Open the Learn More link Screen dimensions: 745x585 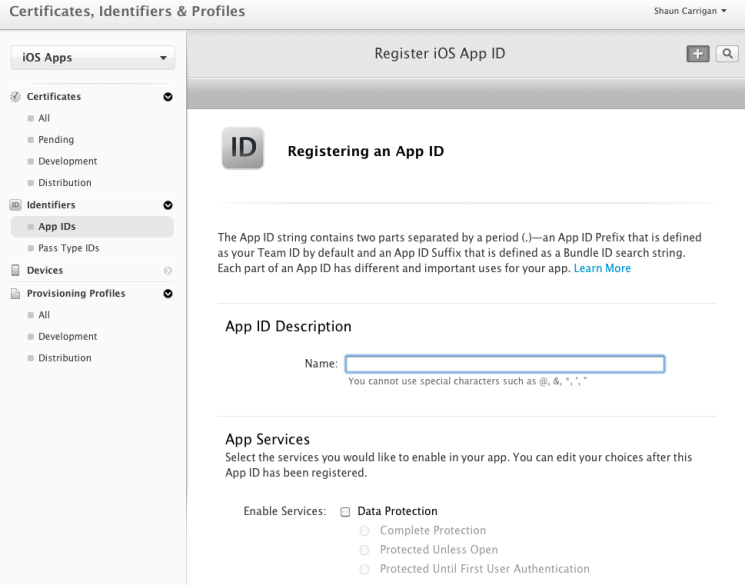pyautogui.click(x=602, y=269)
